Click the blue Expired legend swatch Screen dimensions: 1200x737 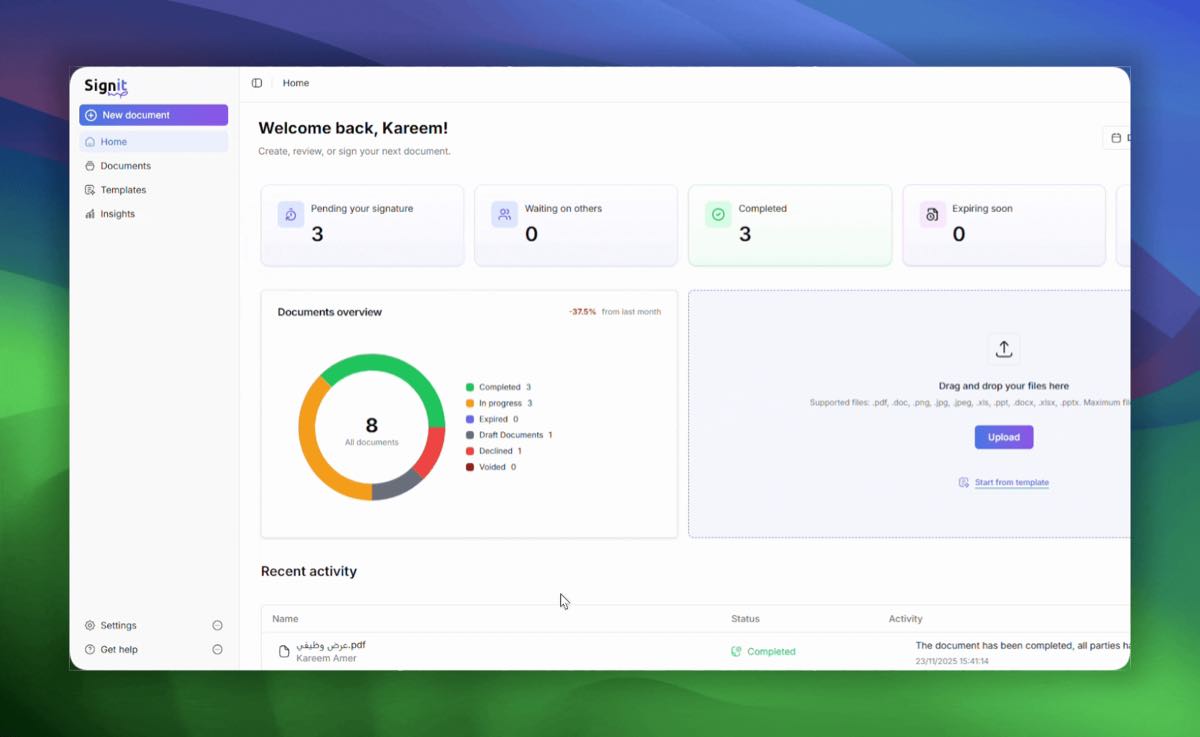pos(470,419)
